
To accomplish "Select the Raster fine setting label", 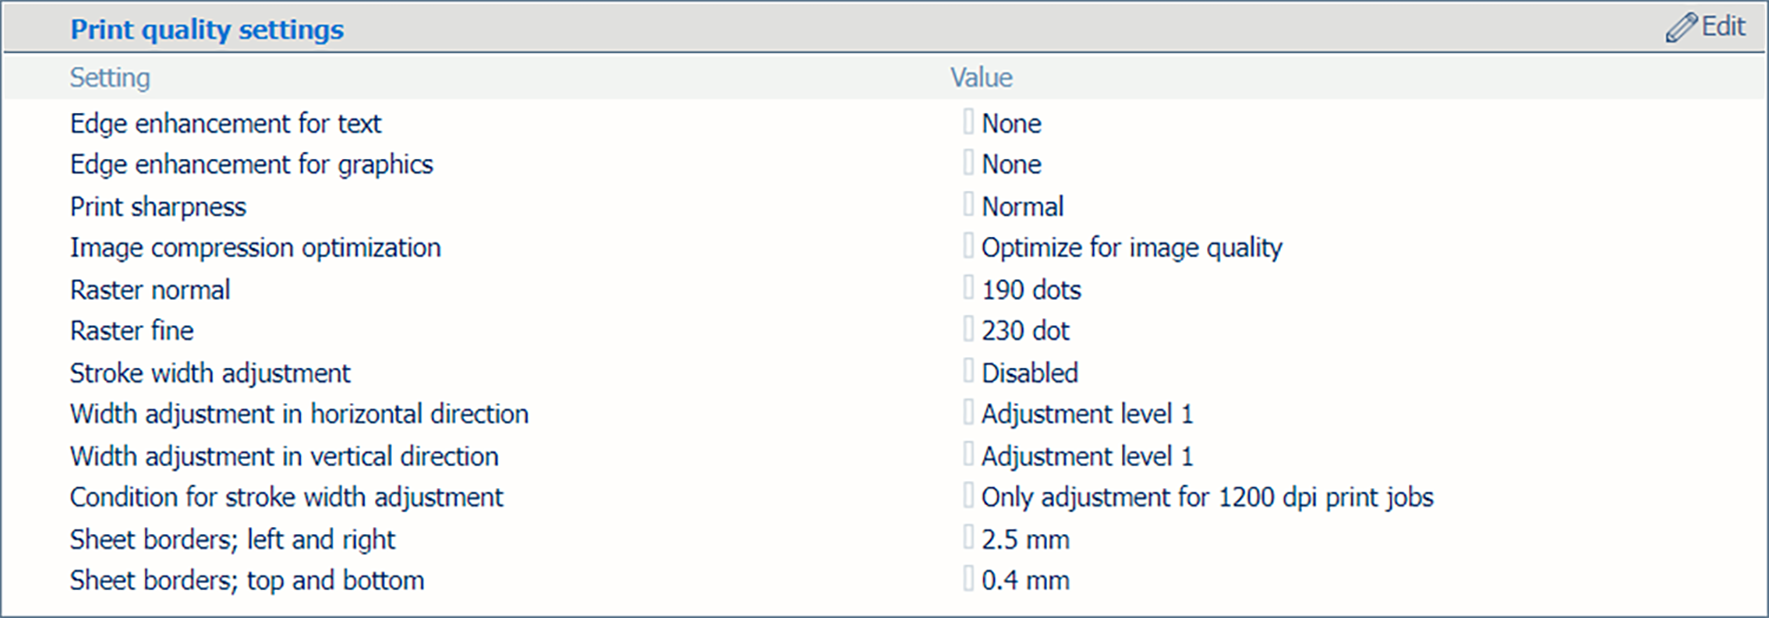I will [132, 331].
